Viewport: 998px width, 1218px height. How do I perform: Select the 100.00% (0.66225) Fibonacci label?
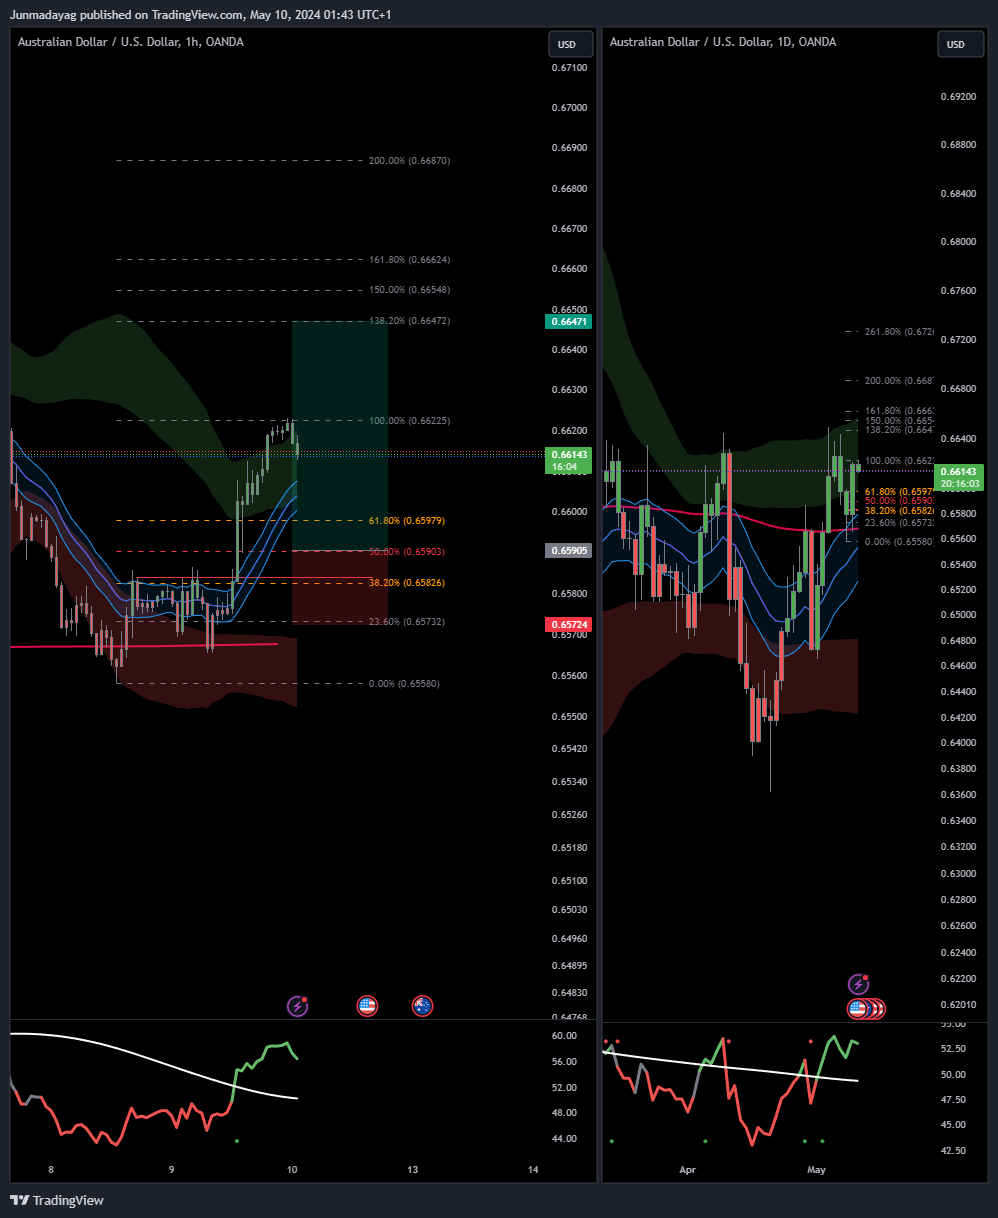coord(409,421)
